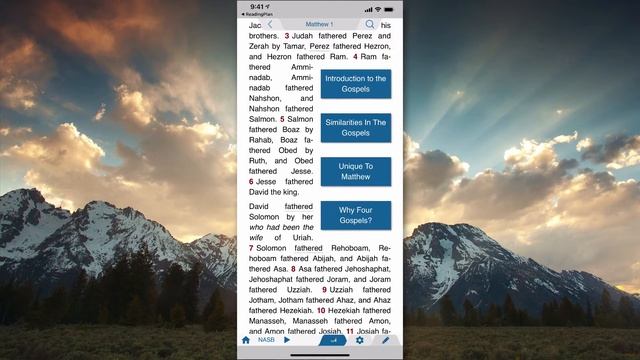
Task: Open settings with the gear icon
Action: point(360,340)
